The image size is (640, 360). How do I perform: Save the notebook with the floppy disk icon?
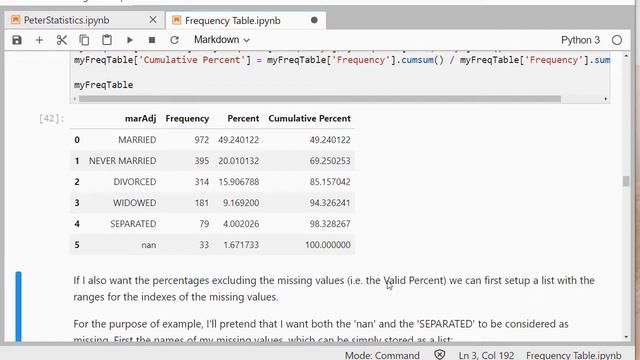click(17, 40)
